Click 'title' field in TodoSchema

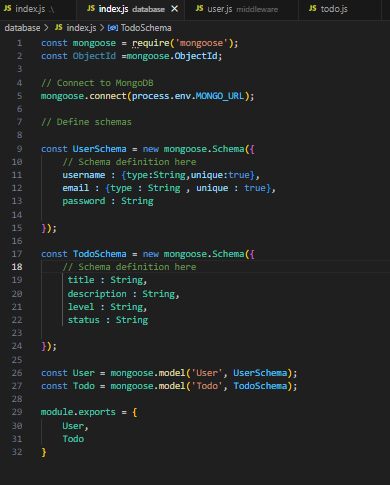(81, 280)
